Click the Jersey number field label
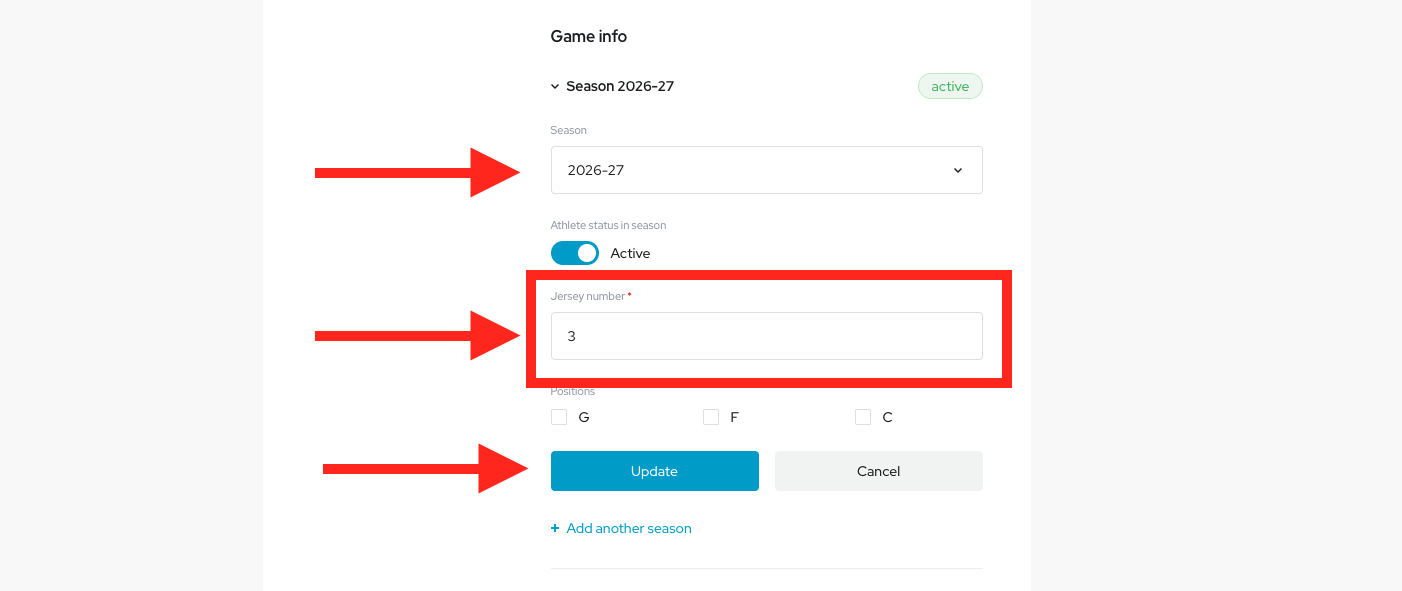The image size is (1402, 591). [591, 296]
